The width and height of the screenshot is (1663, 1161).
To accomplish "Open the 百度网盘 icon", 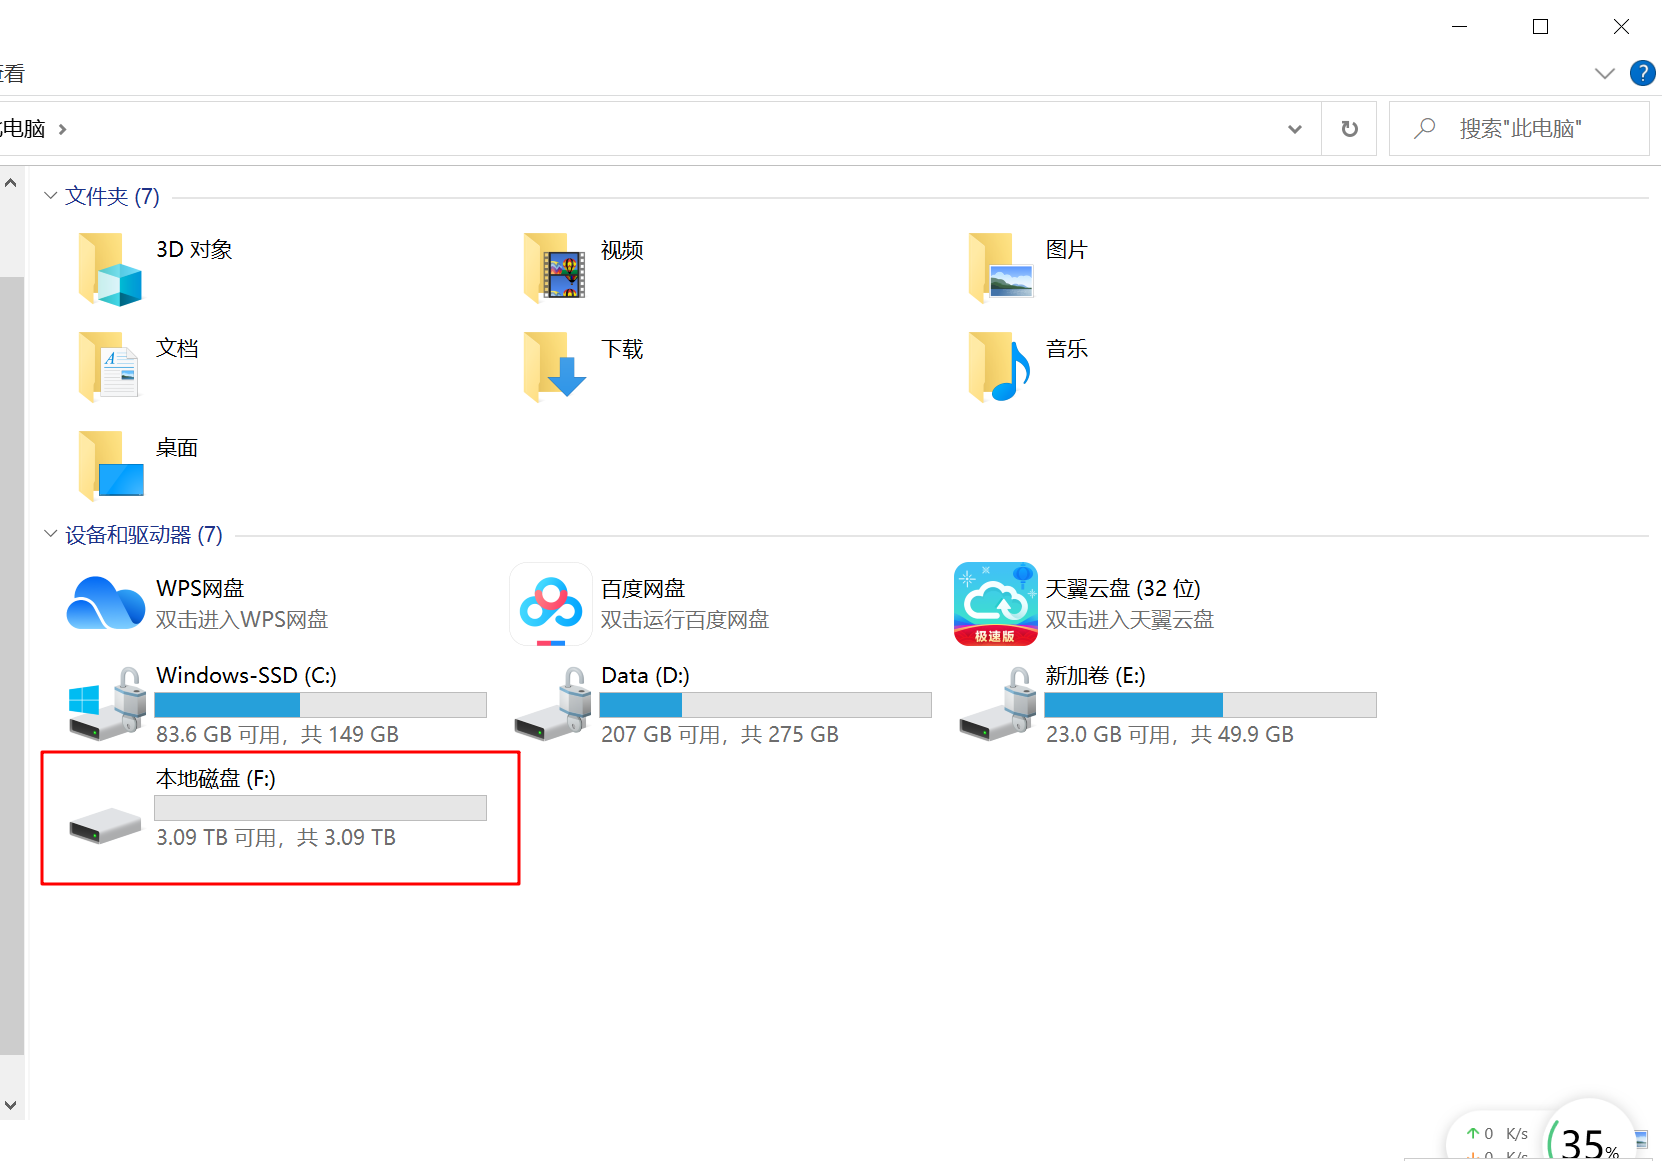I will [x=550, y=603].
